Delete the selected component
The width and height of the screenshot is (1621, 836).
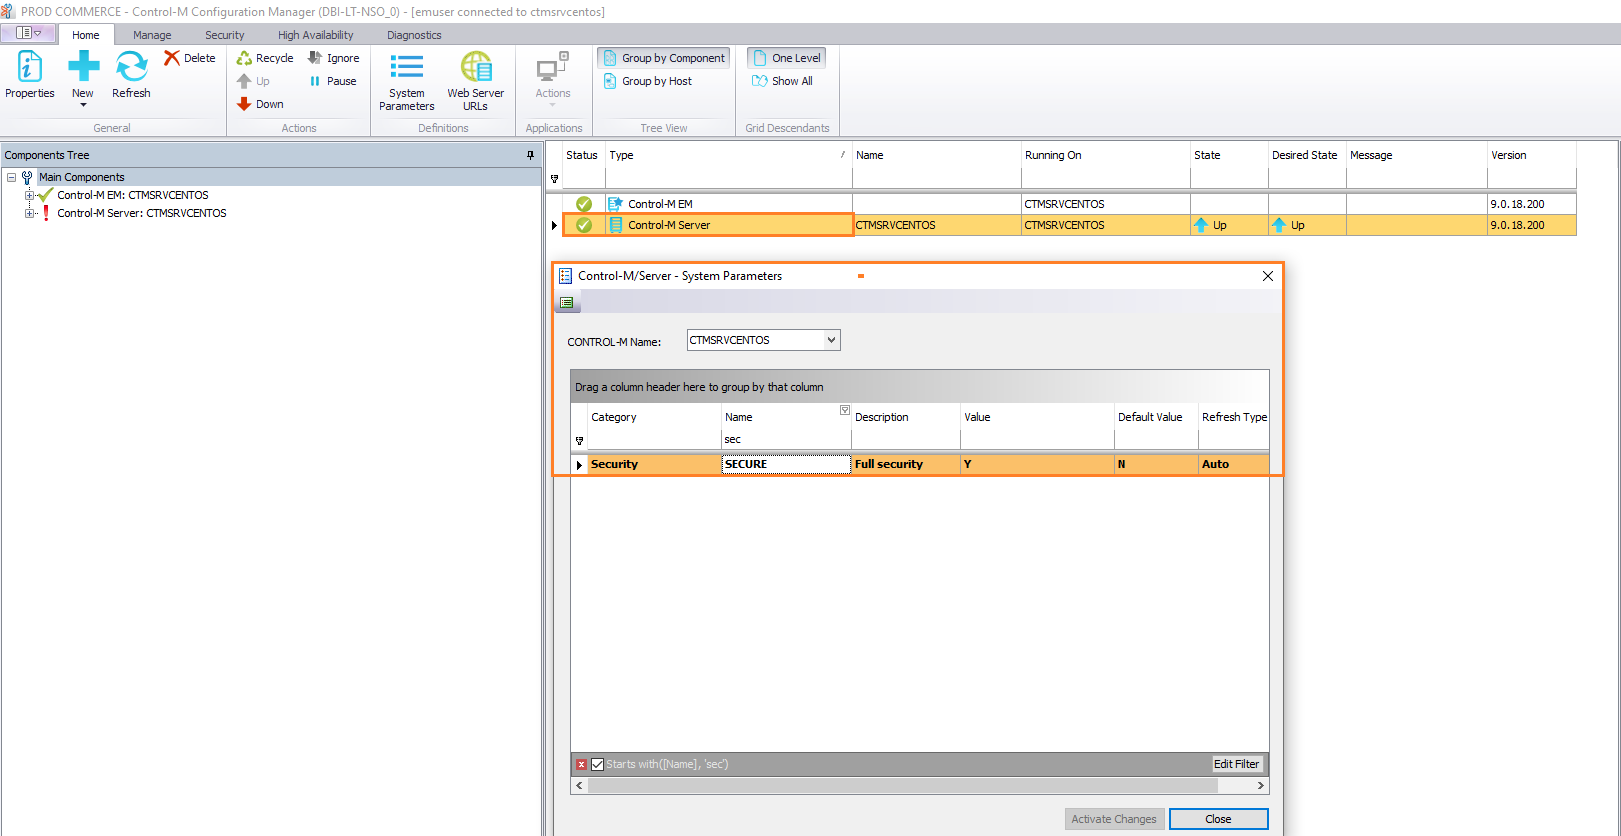(x=190, y=58)
